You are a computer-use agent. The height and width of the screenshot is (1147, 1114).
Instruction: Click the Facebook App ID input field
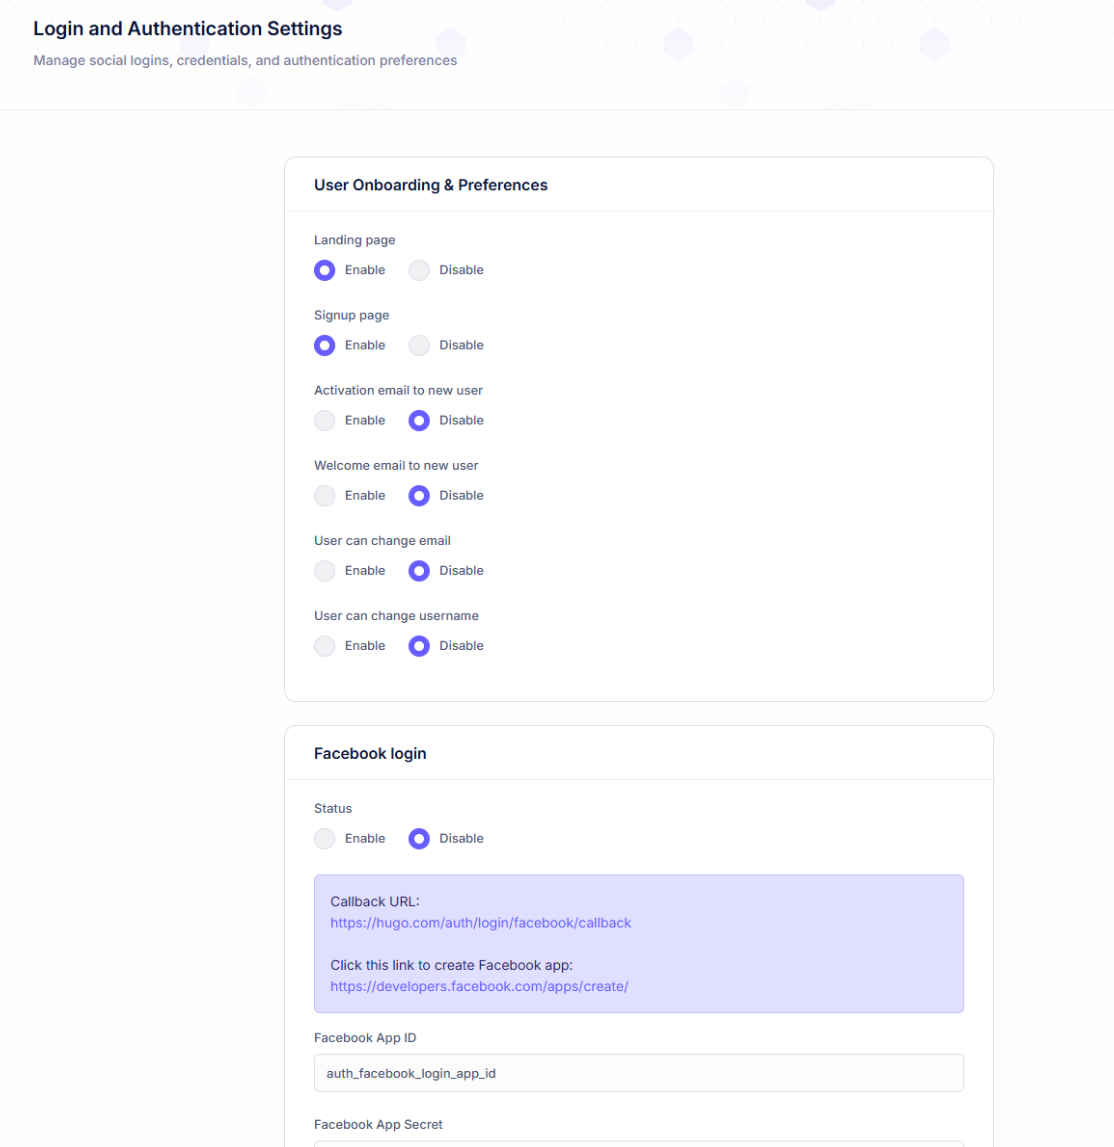click(x=638, y=1073)
